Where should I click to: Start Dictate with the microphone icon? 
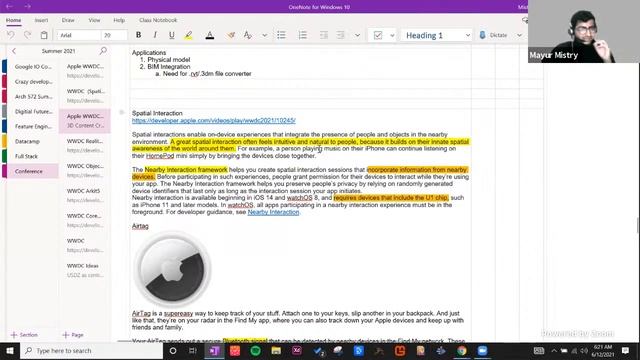click(x=482, y=35)
